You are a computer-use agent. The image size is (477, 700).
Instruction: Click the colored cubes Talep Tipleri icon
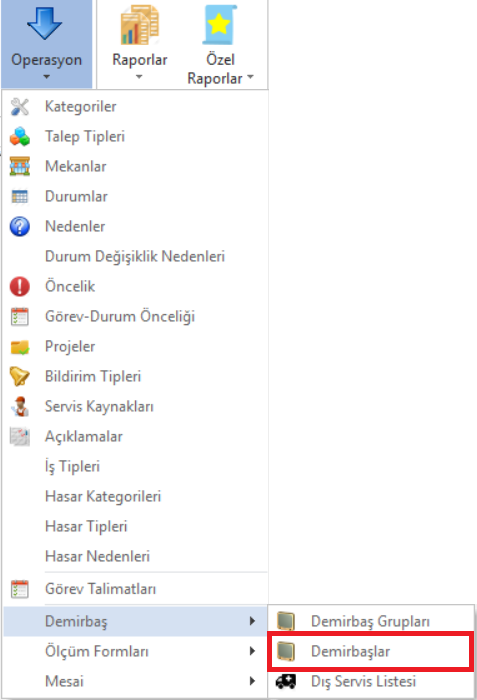tap(20, 137)
